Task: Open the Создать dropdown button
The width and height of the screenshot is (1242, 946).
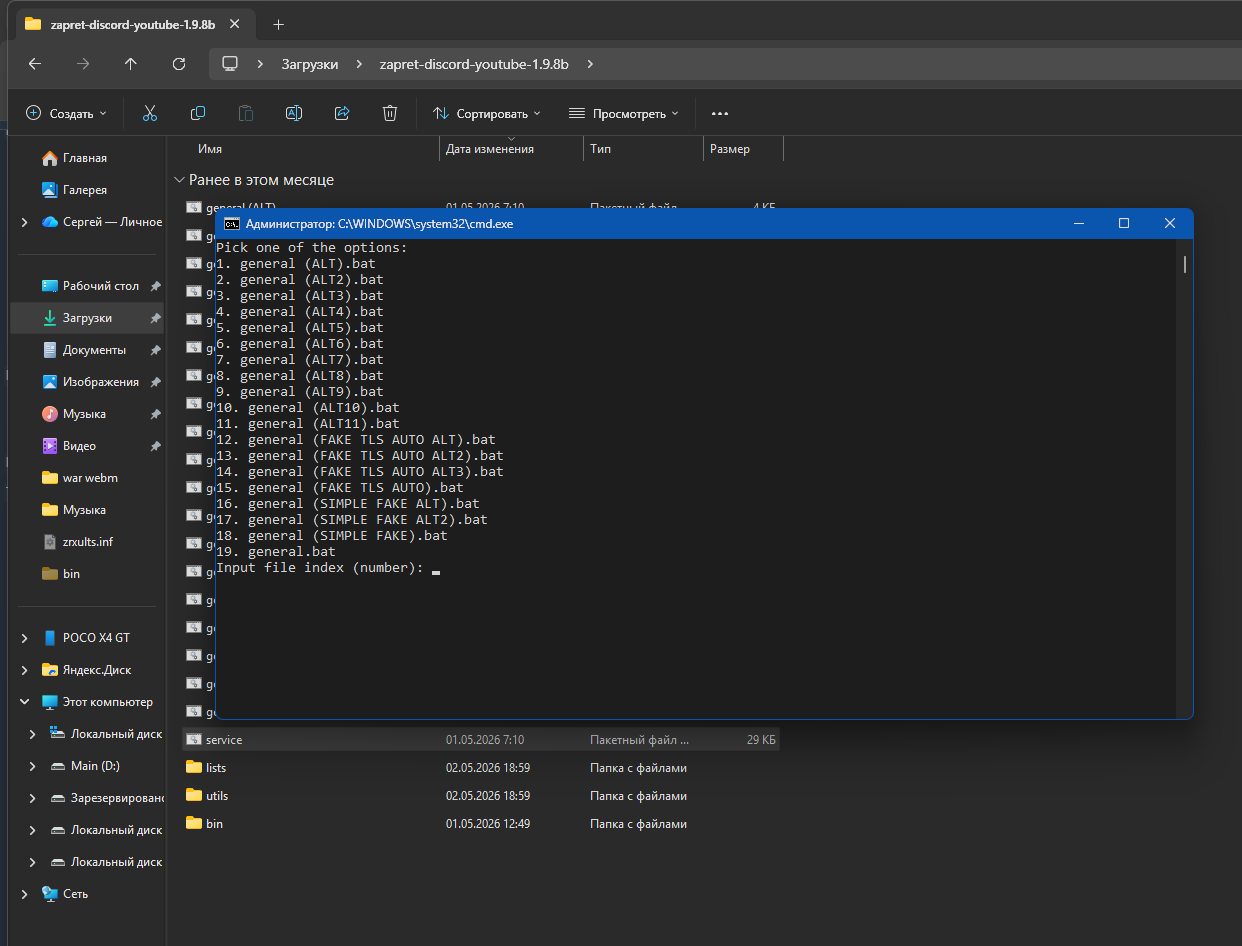Action: coord(66,113)
